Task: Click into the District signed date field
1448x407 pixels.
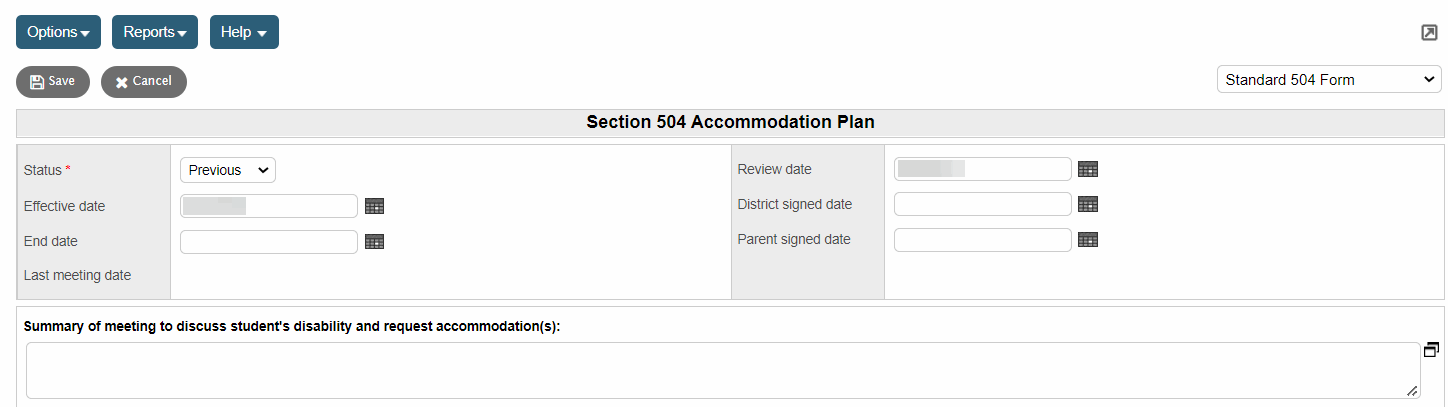Action: point(982,204)
